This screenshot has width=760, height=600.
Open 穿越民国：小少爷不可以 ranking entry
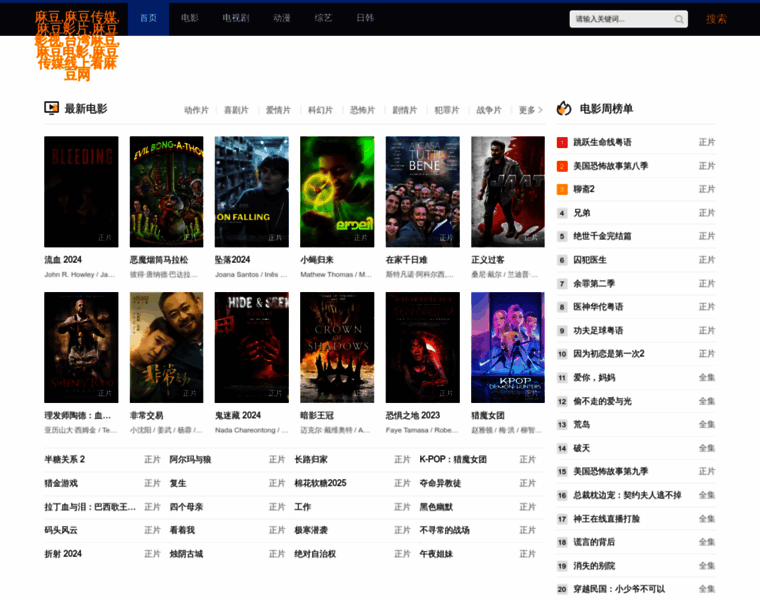click(619, 589)
